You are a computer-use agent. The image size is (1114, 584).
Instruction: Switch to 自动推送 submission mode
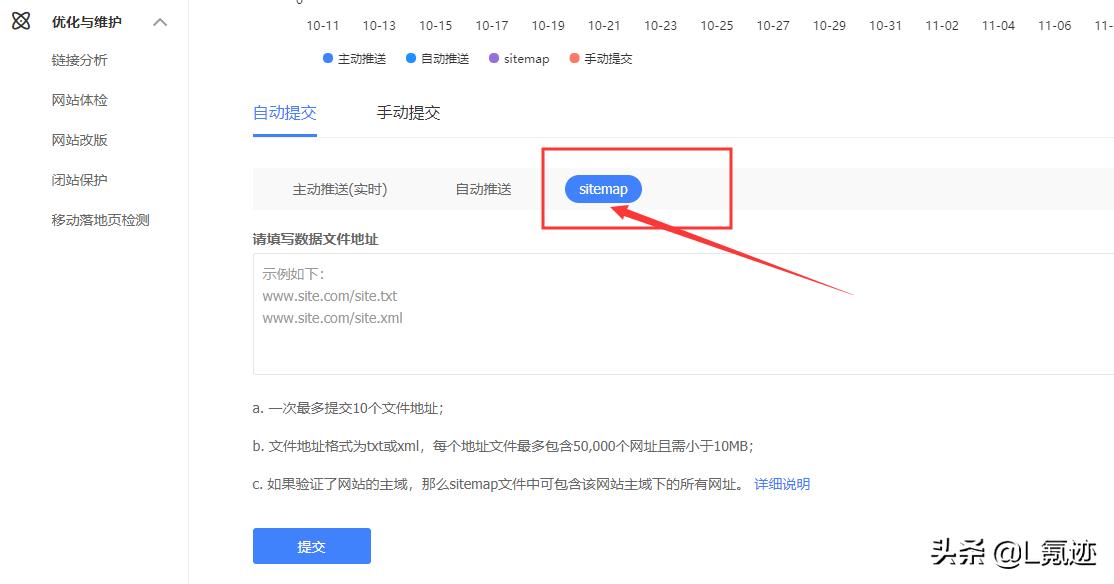click(483, 188)
